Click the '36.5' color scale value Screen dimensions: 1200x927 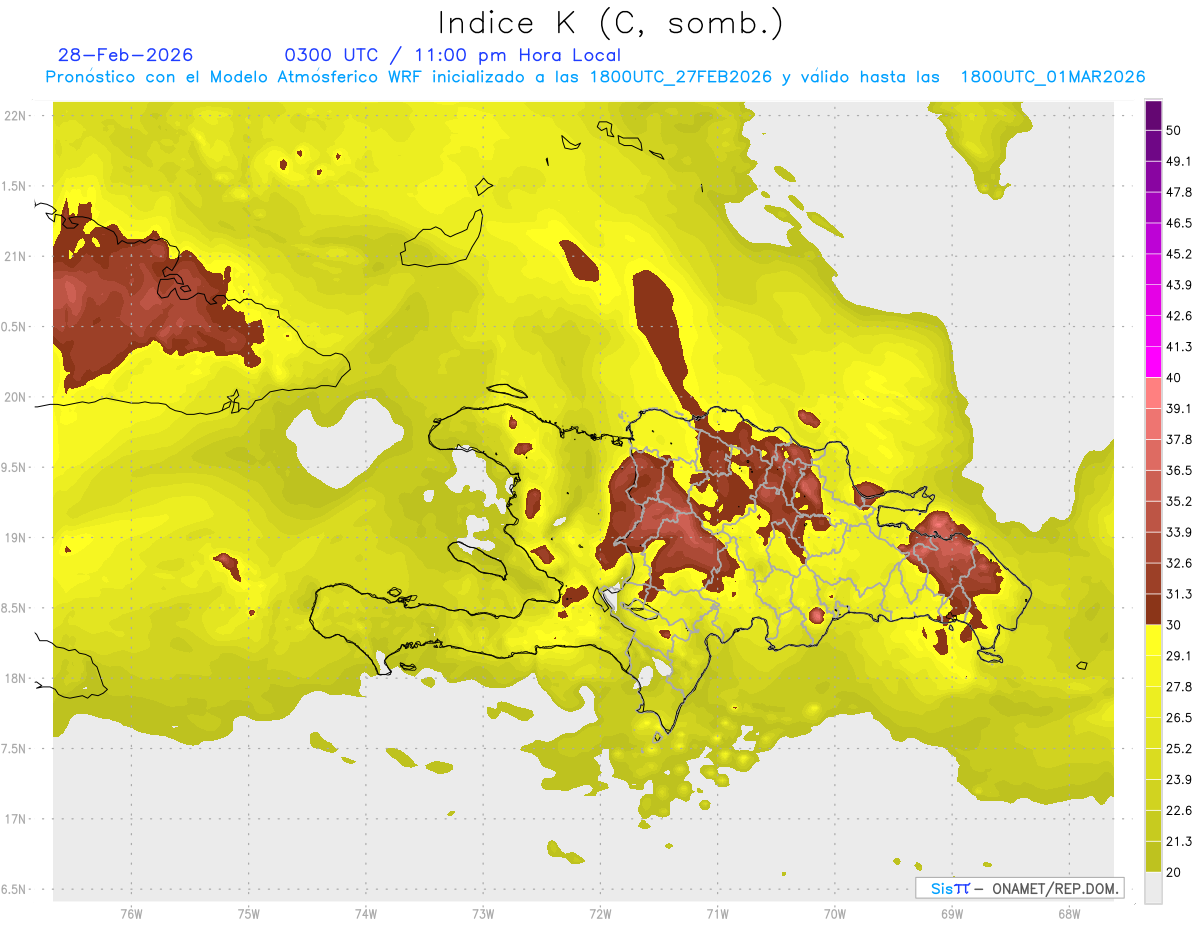coord(1179,470)
